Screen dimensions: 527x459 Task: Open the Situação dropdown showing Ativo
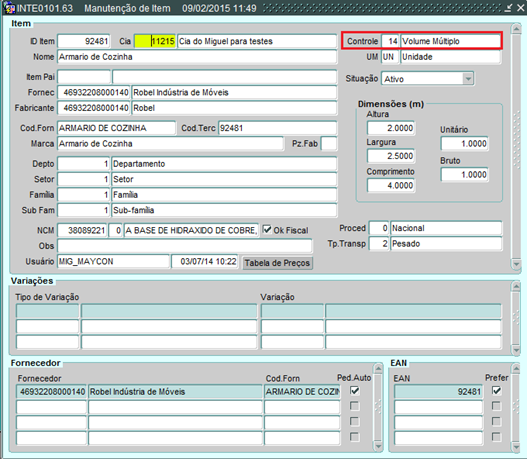(x=468, y=79)
